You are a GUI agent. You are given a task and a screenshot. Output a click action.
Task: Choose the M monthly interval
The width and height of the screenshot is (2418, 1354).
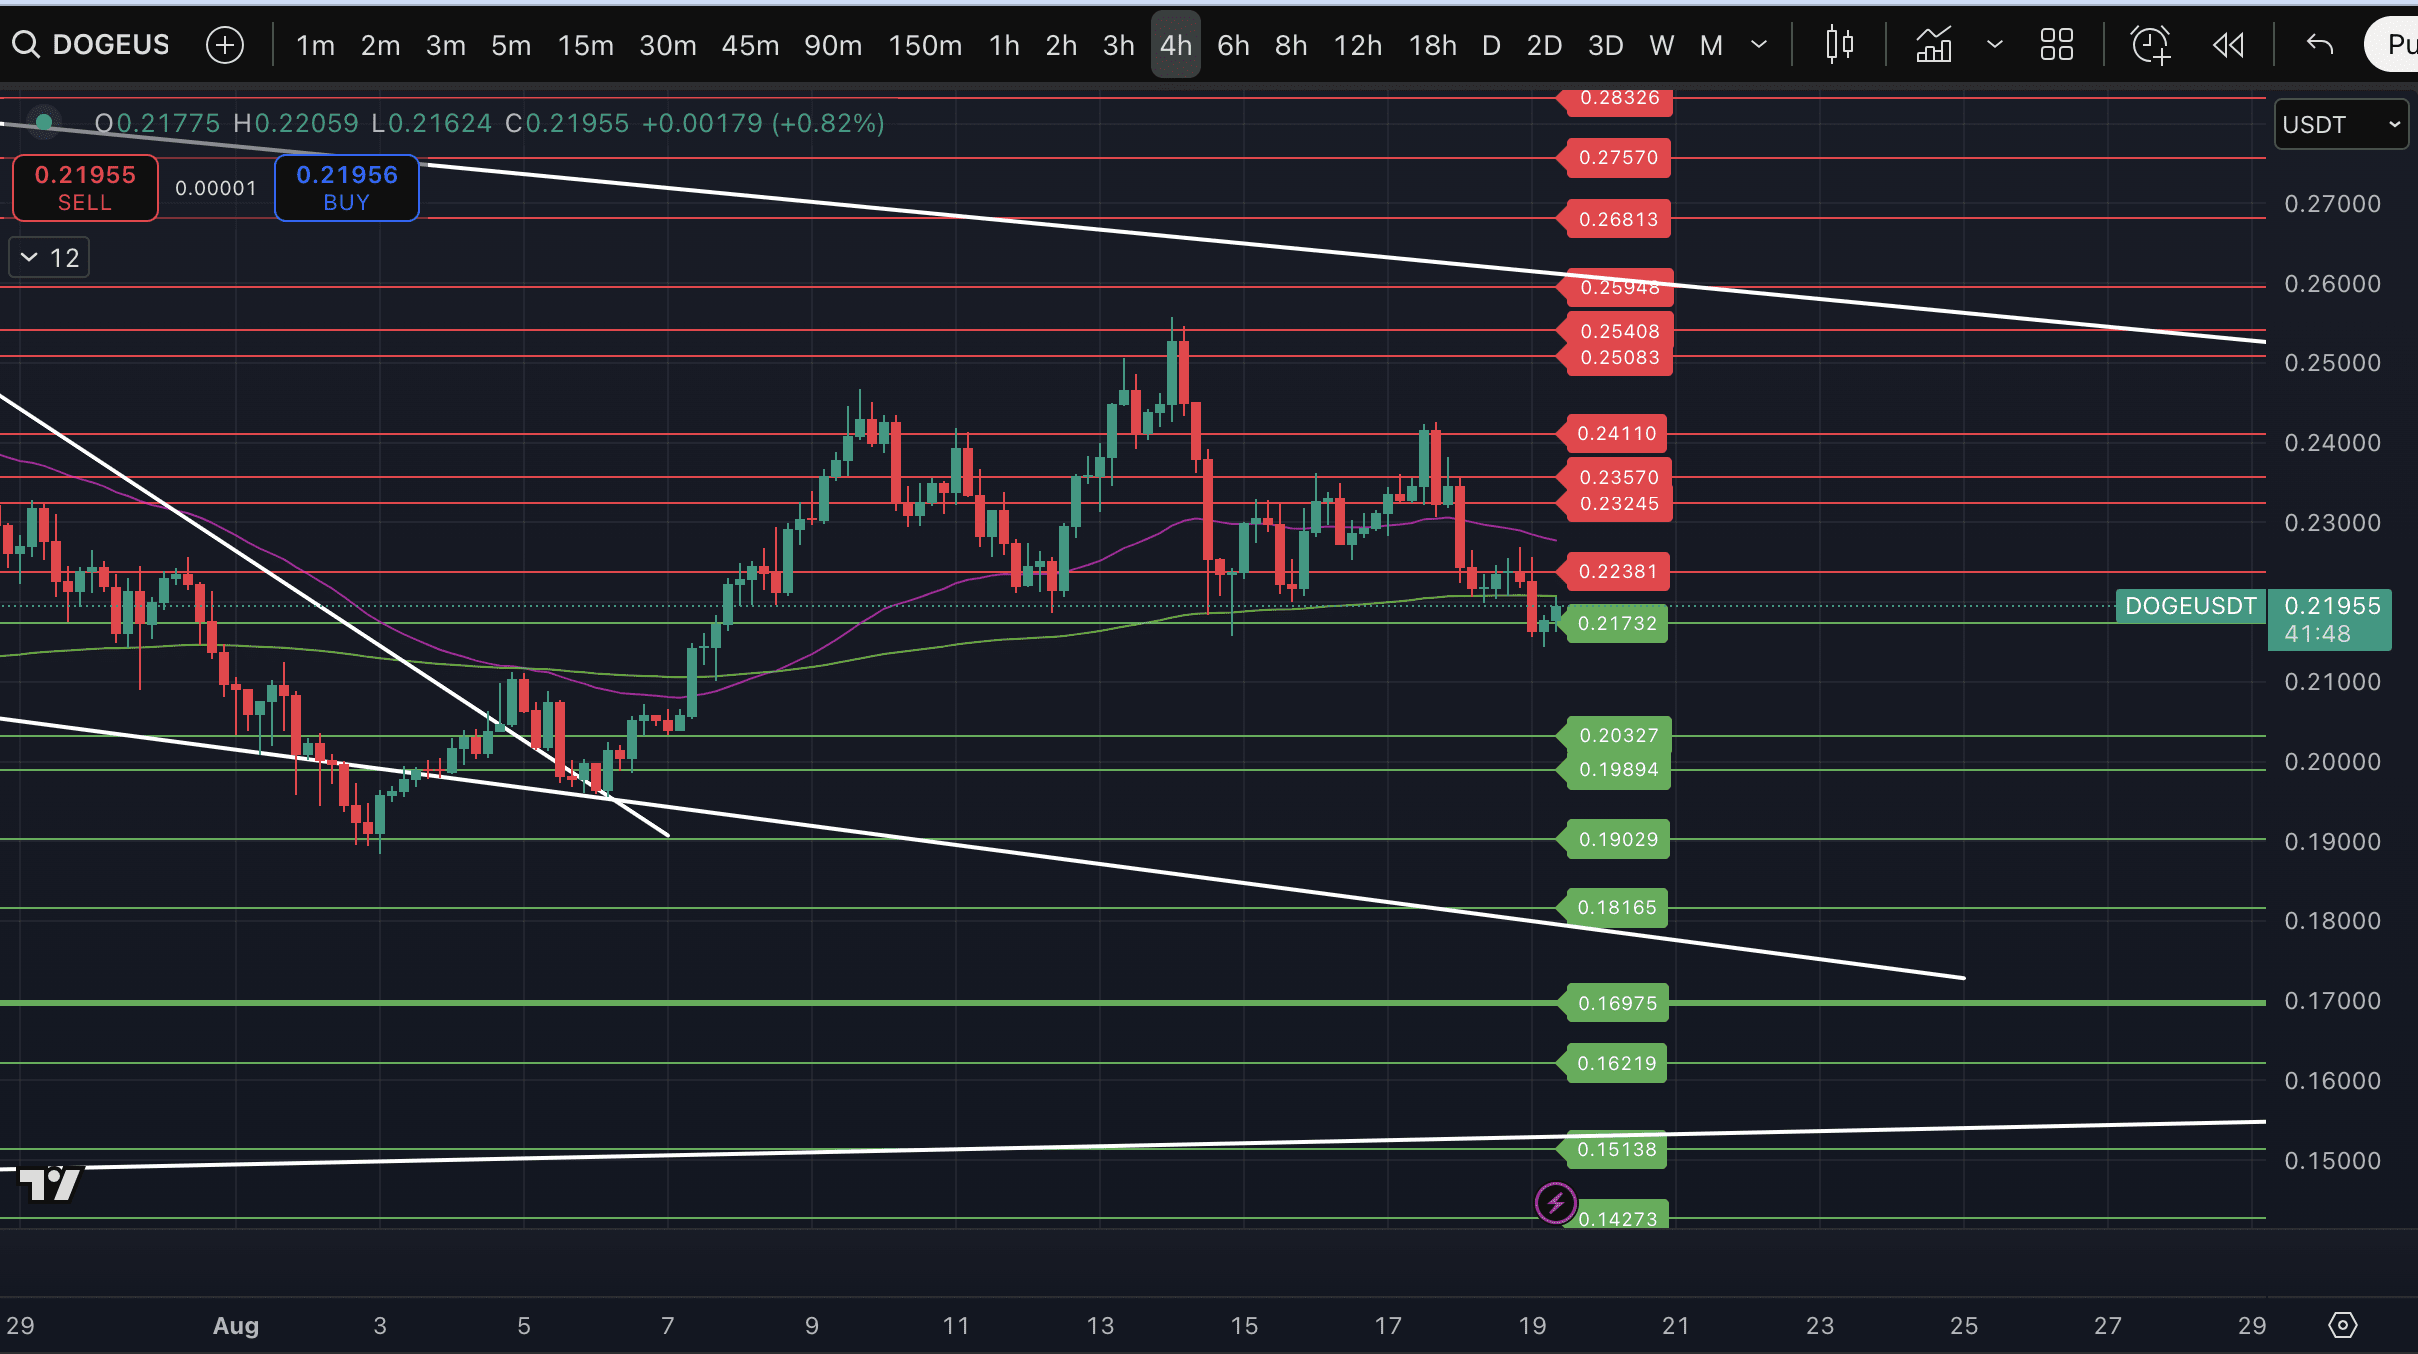coord(1712,45)
